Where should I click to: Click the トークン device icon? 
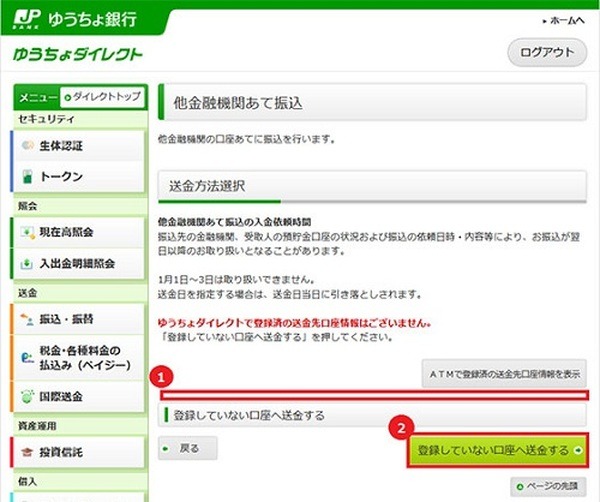pos(27,176)
